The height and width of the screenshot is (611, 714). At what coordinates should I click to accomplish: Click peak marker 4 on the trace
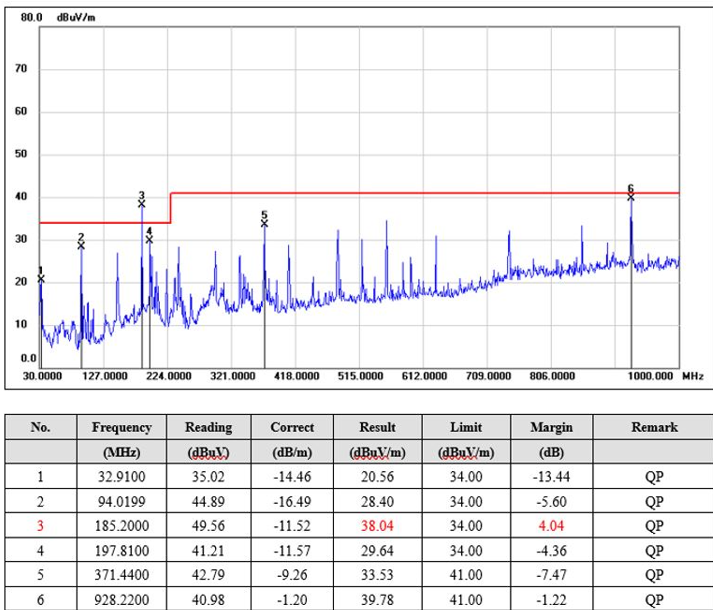click(149, 238)
